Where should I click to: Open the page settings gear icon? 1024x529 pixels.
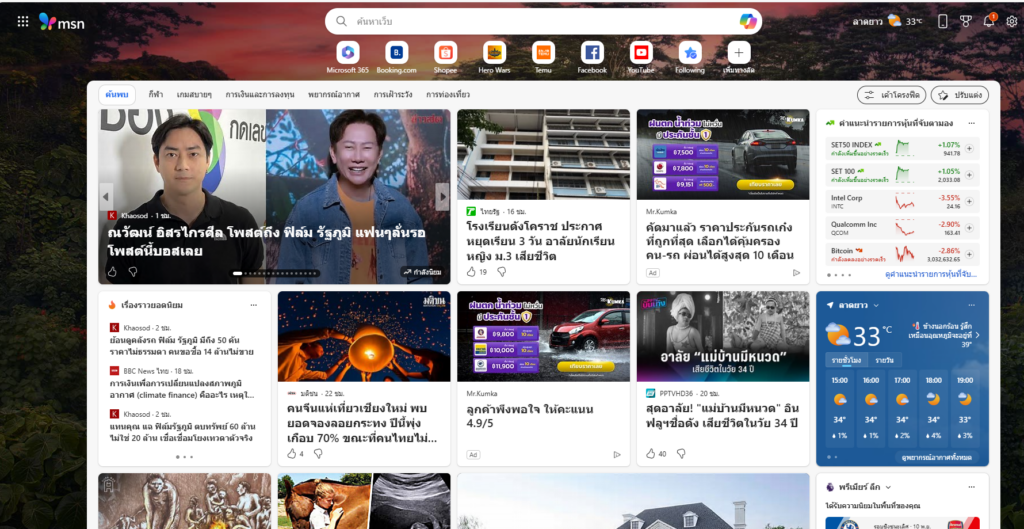[1011, 21]
